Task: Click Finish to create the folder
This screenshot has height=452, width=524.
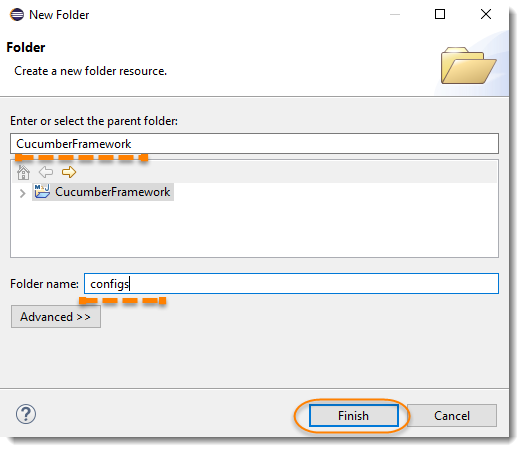Action: tap(354, 416)
